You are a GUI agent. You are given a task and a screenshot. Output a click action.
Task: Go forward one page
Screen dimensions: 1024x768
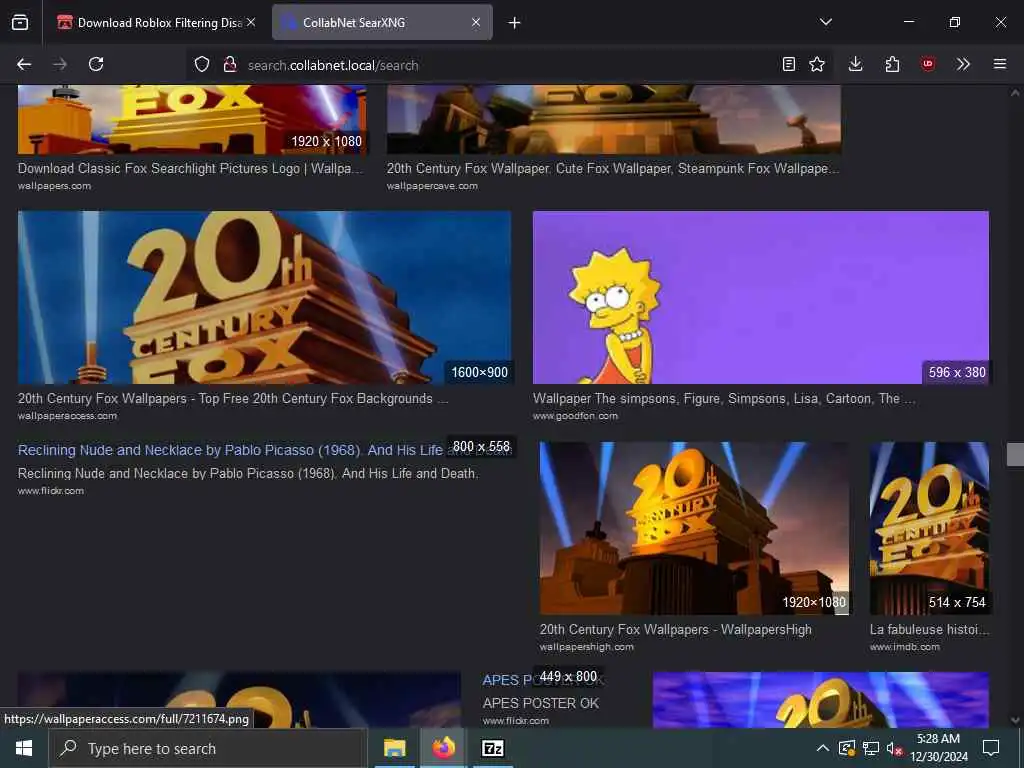click(60, 64)
